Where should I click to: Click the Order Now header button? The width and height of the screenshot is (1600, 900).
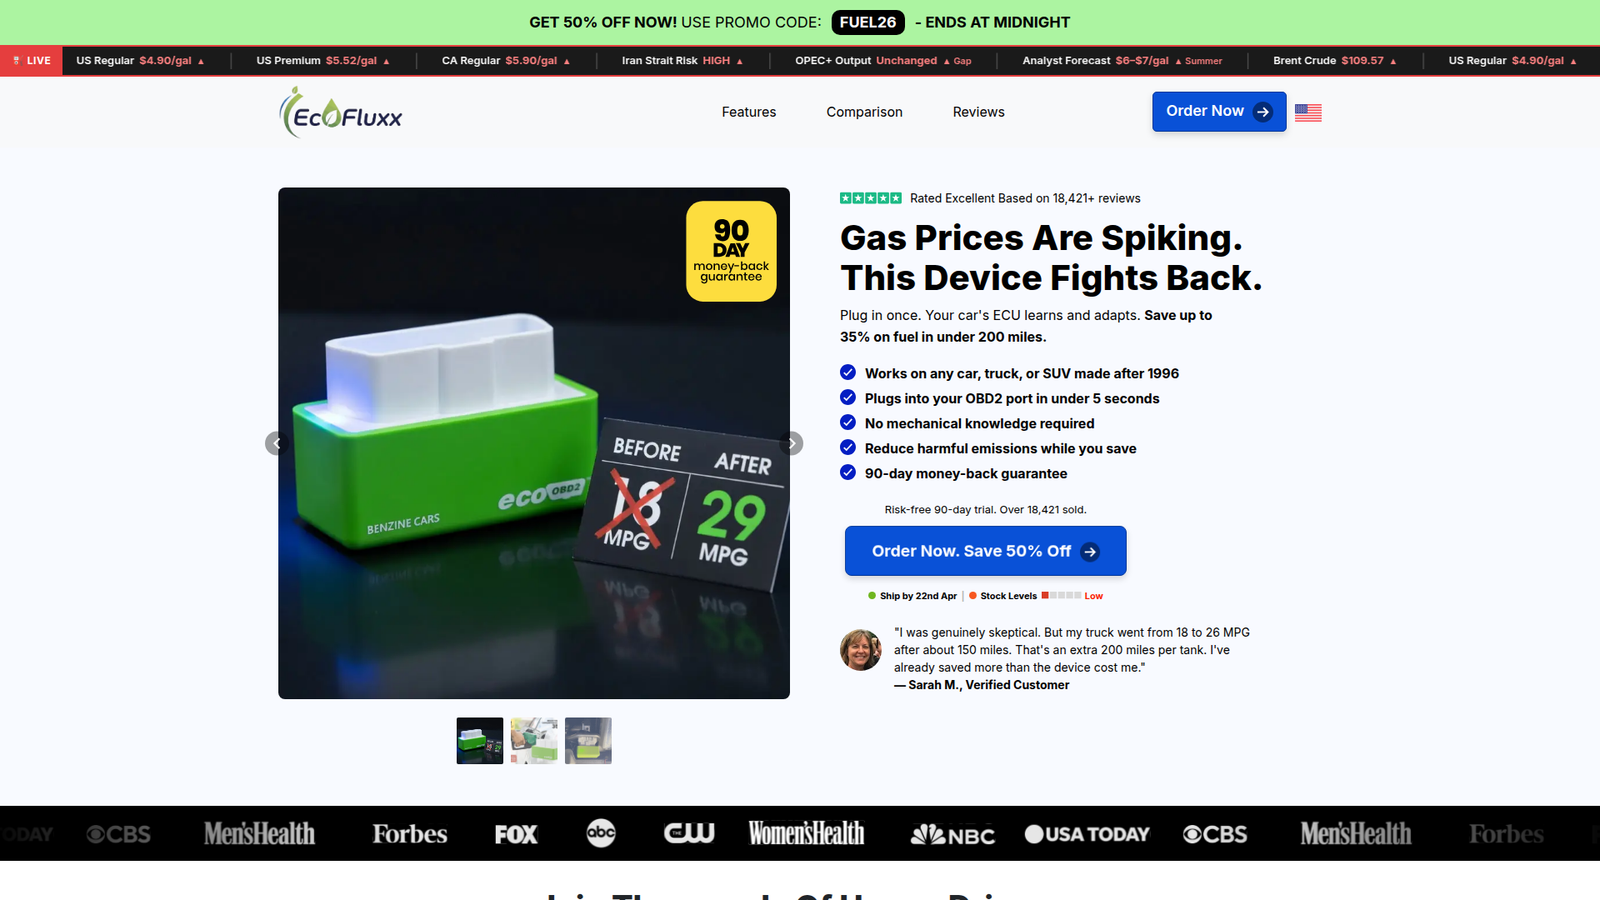[x=1219, y=112]
